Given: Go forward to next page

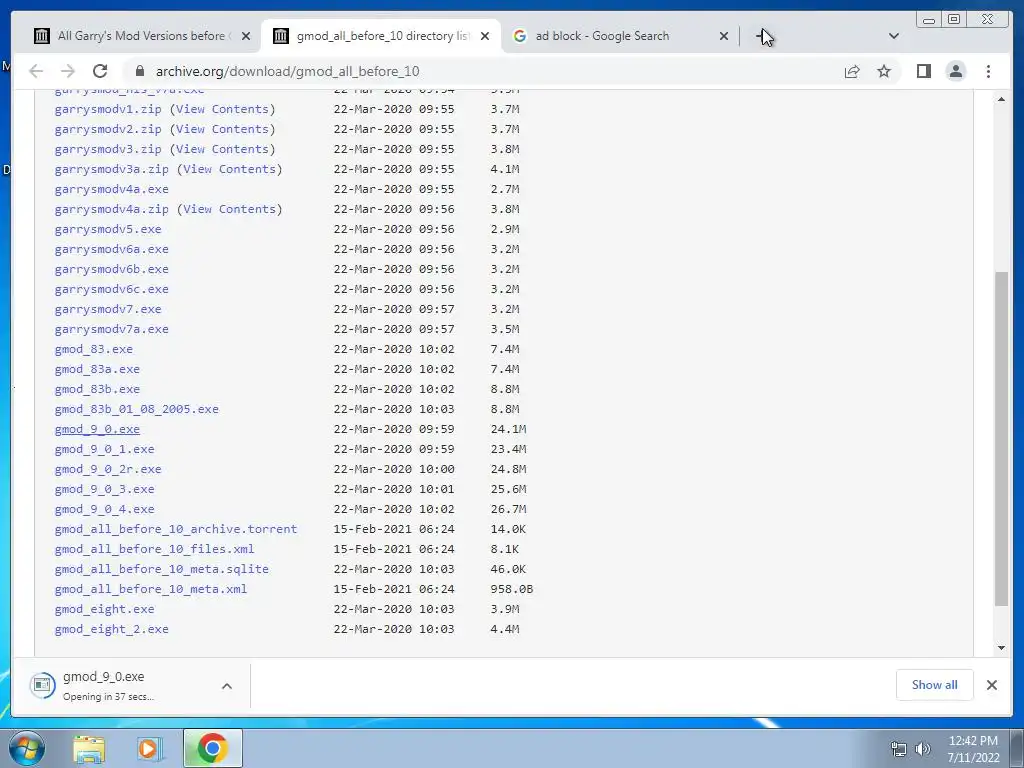Looking at the screenshot, I should pyautogui.click(x=68, y=71).
